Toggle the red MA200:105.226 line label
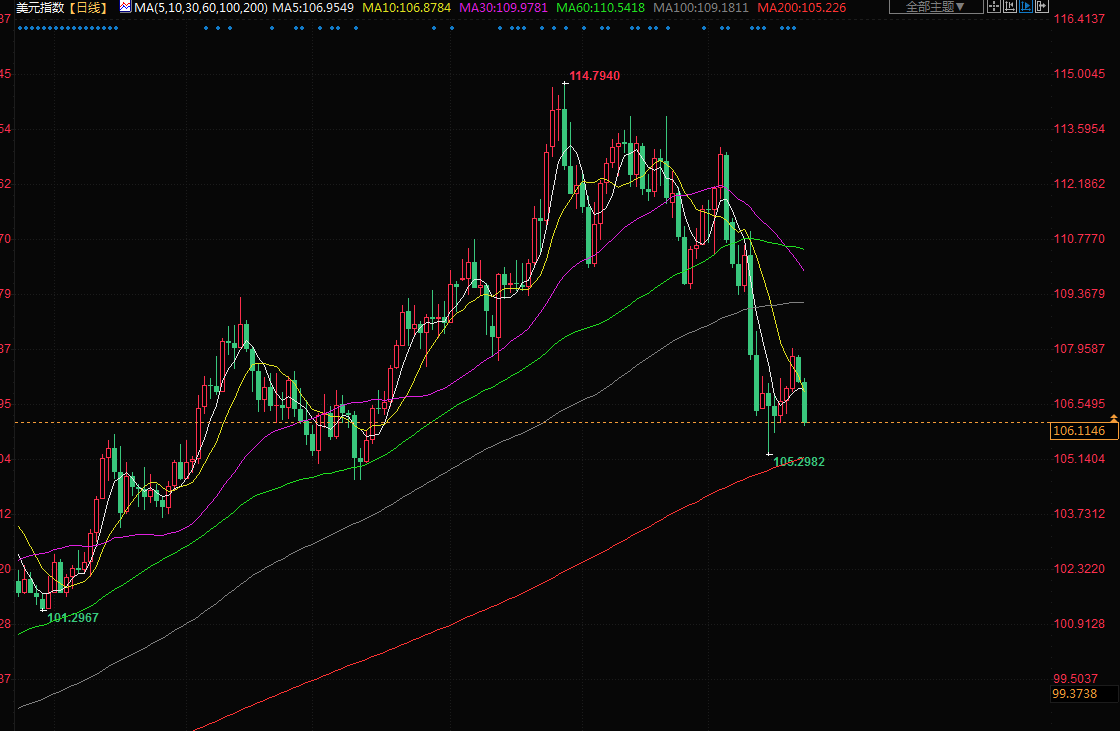 [x=801, y=7]
